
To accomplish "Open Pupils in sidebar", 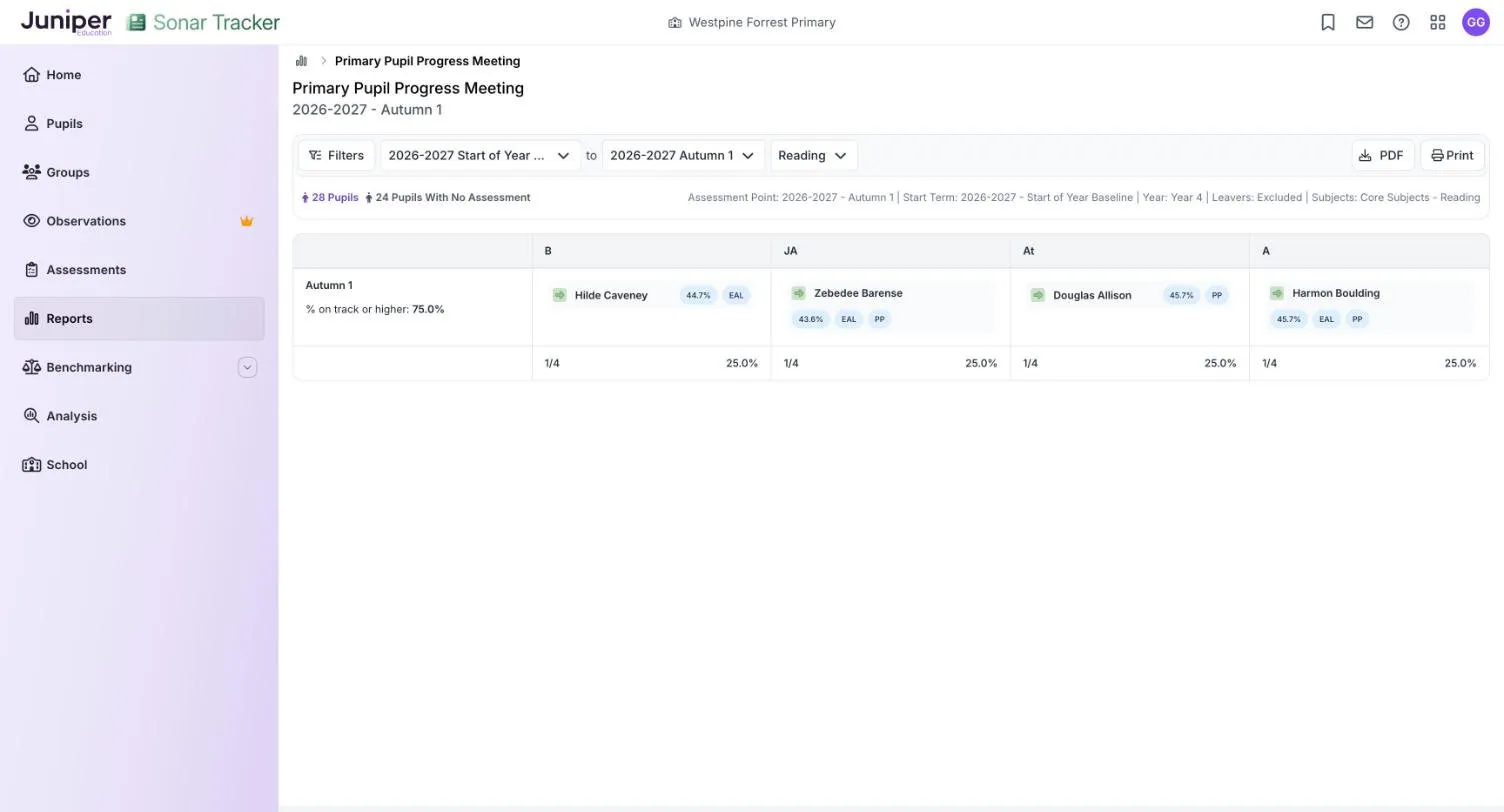I will click(139, 124).
